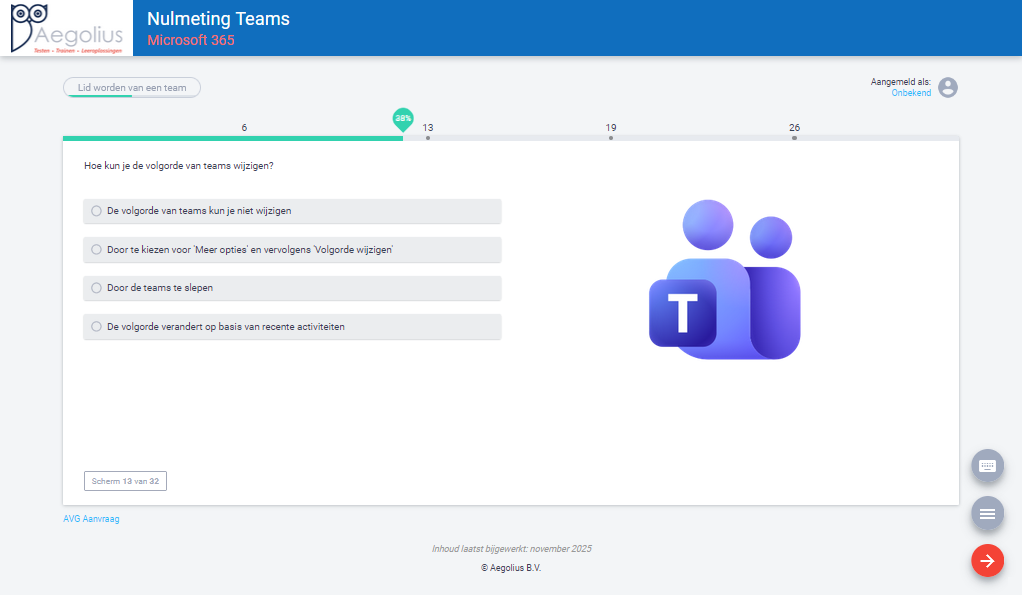
Task: Open the 'AVG Aanvraag' link
Action: (x=91, y=519)
